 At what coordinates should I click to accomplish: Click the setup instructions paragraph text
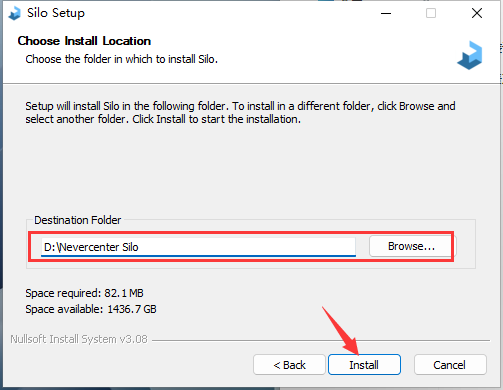[x=240, y=113]
